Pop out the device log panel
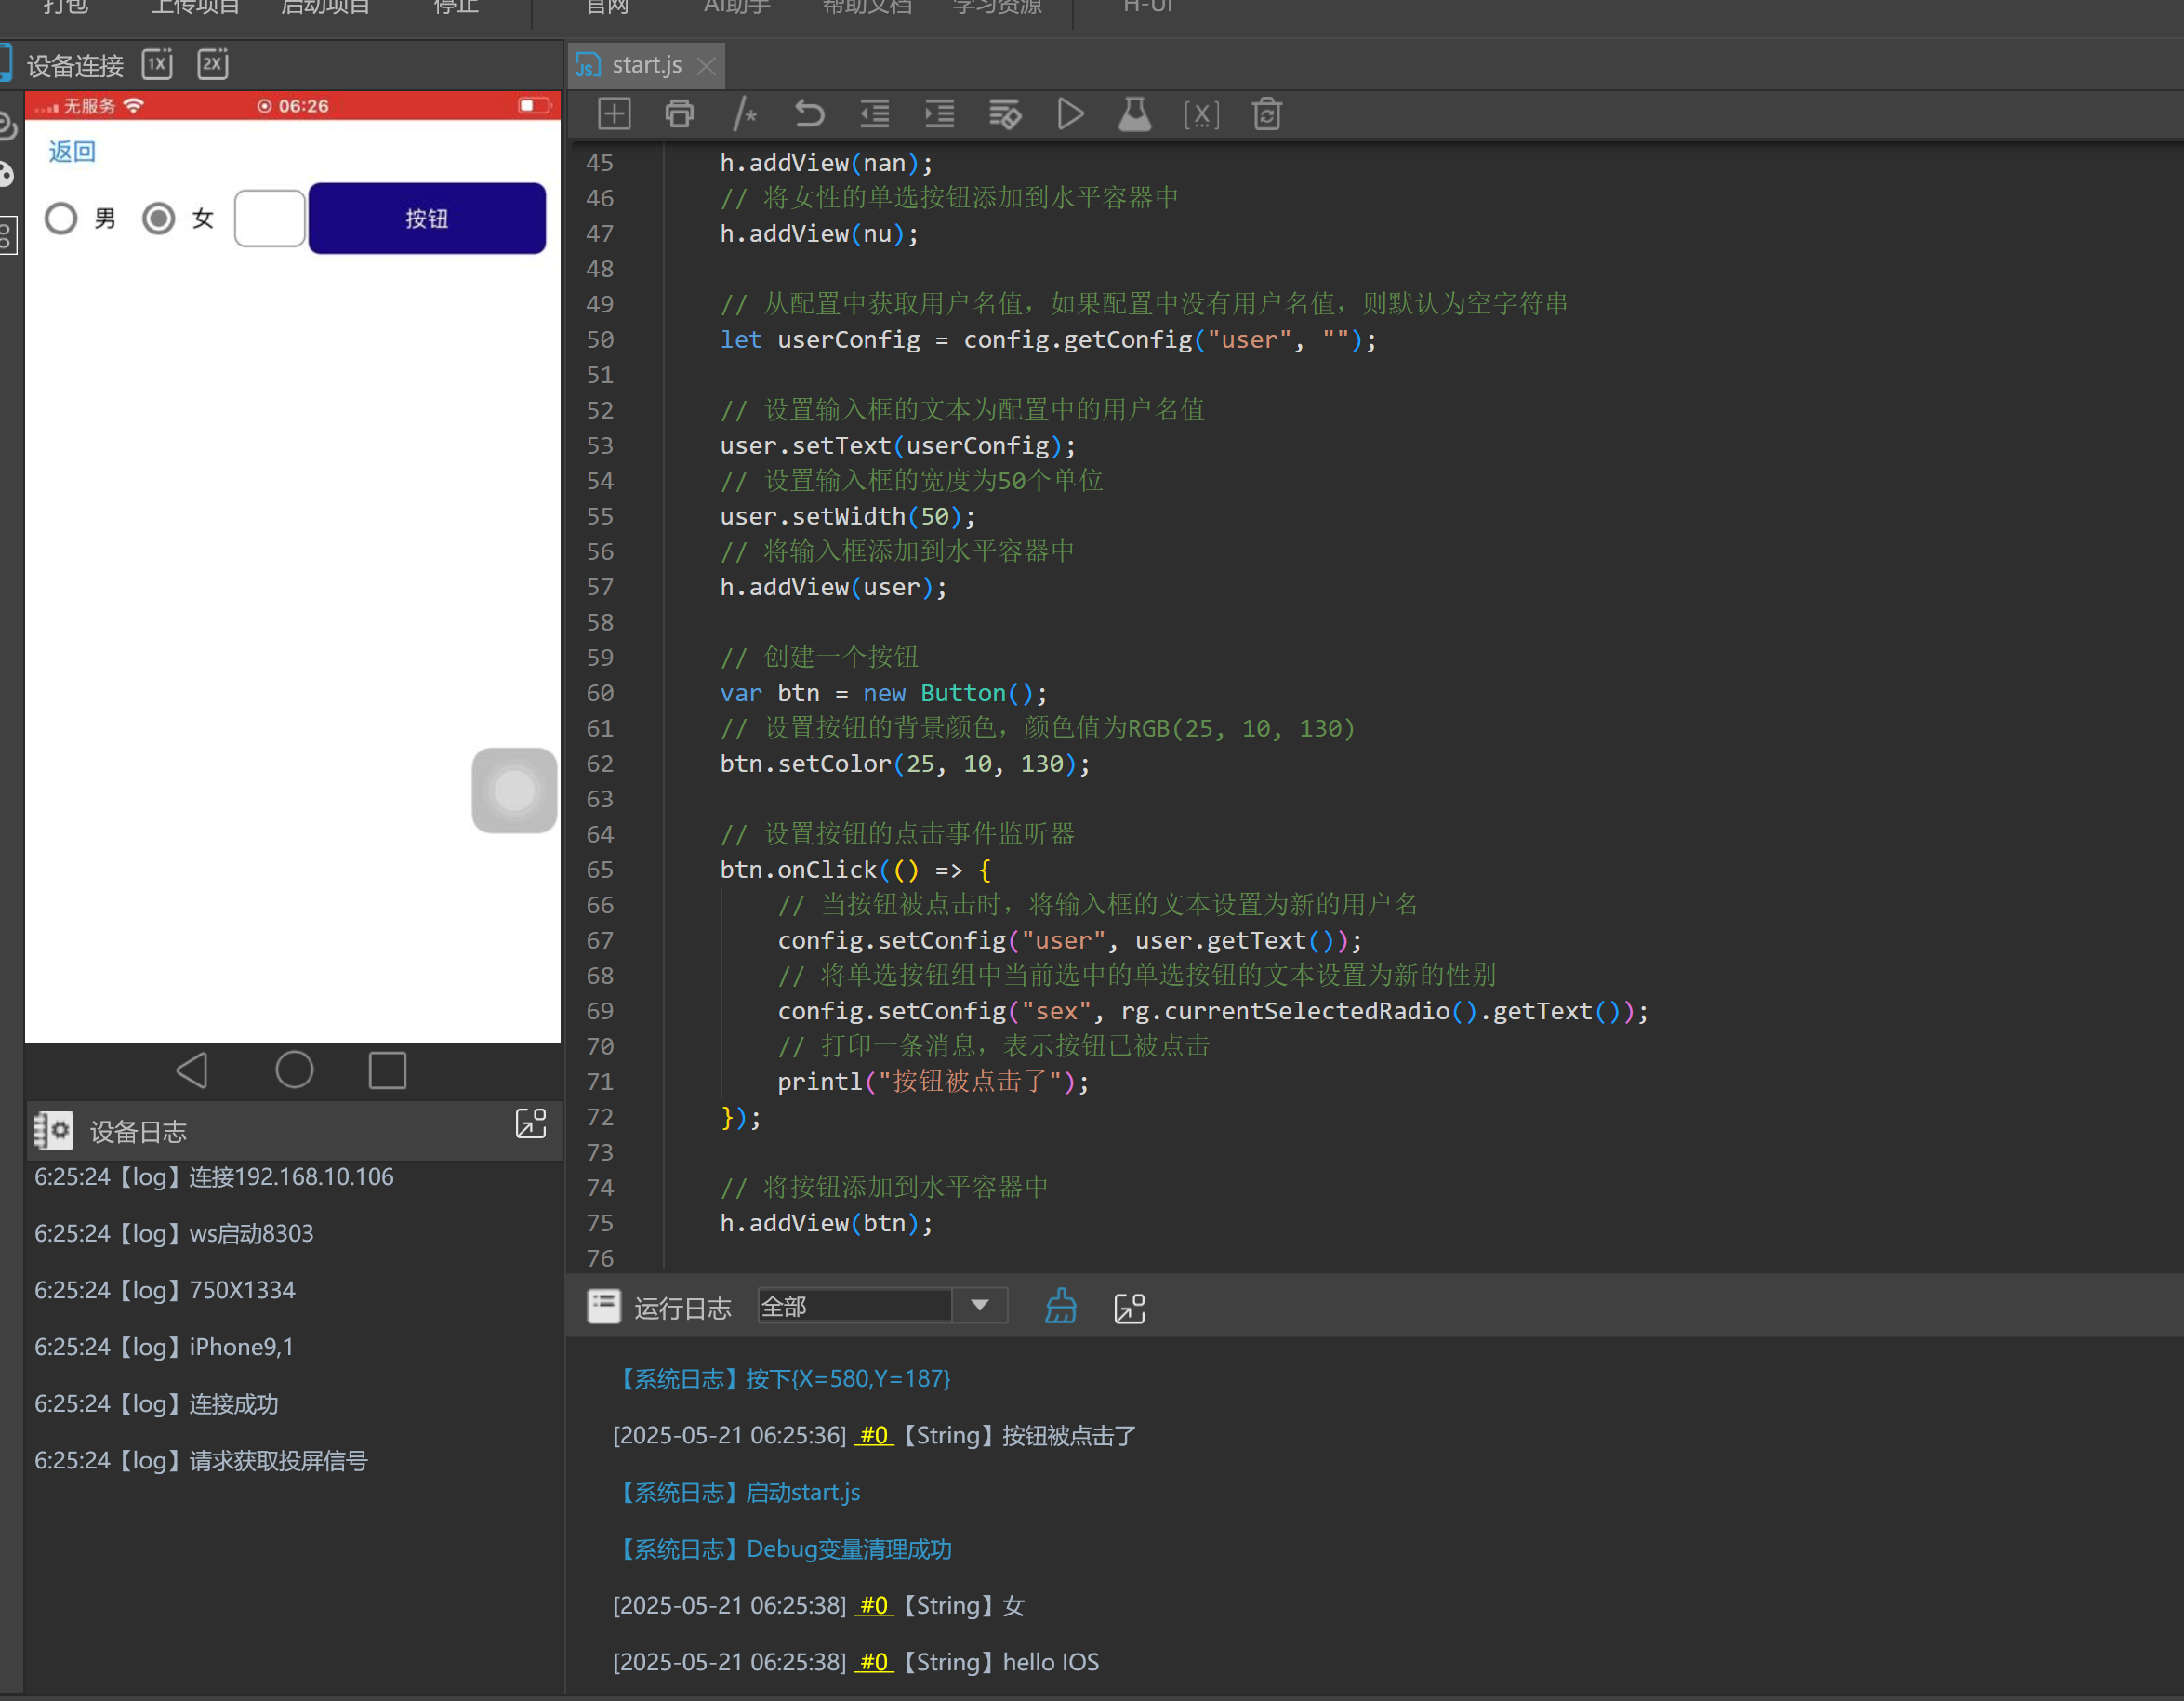This screenshot has width=2184, height=1701. (x=531, y=1123)
